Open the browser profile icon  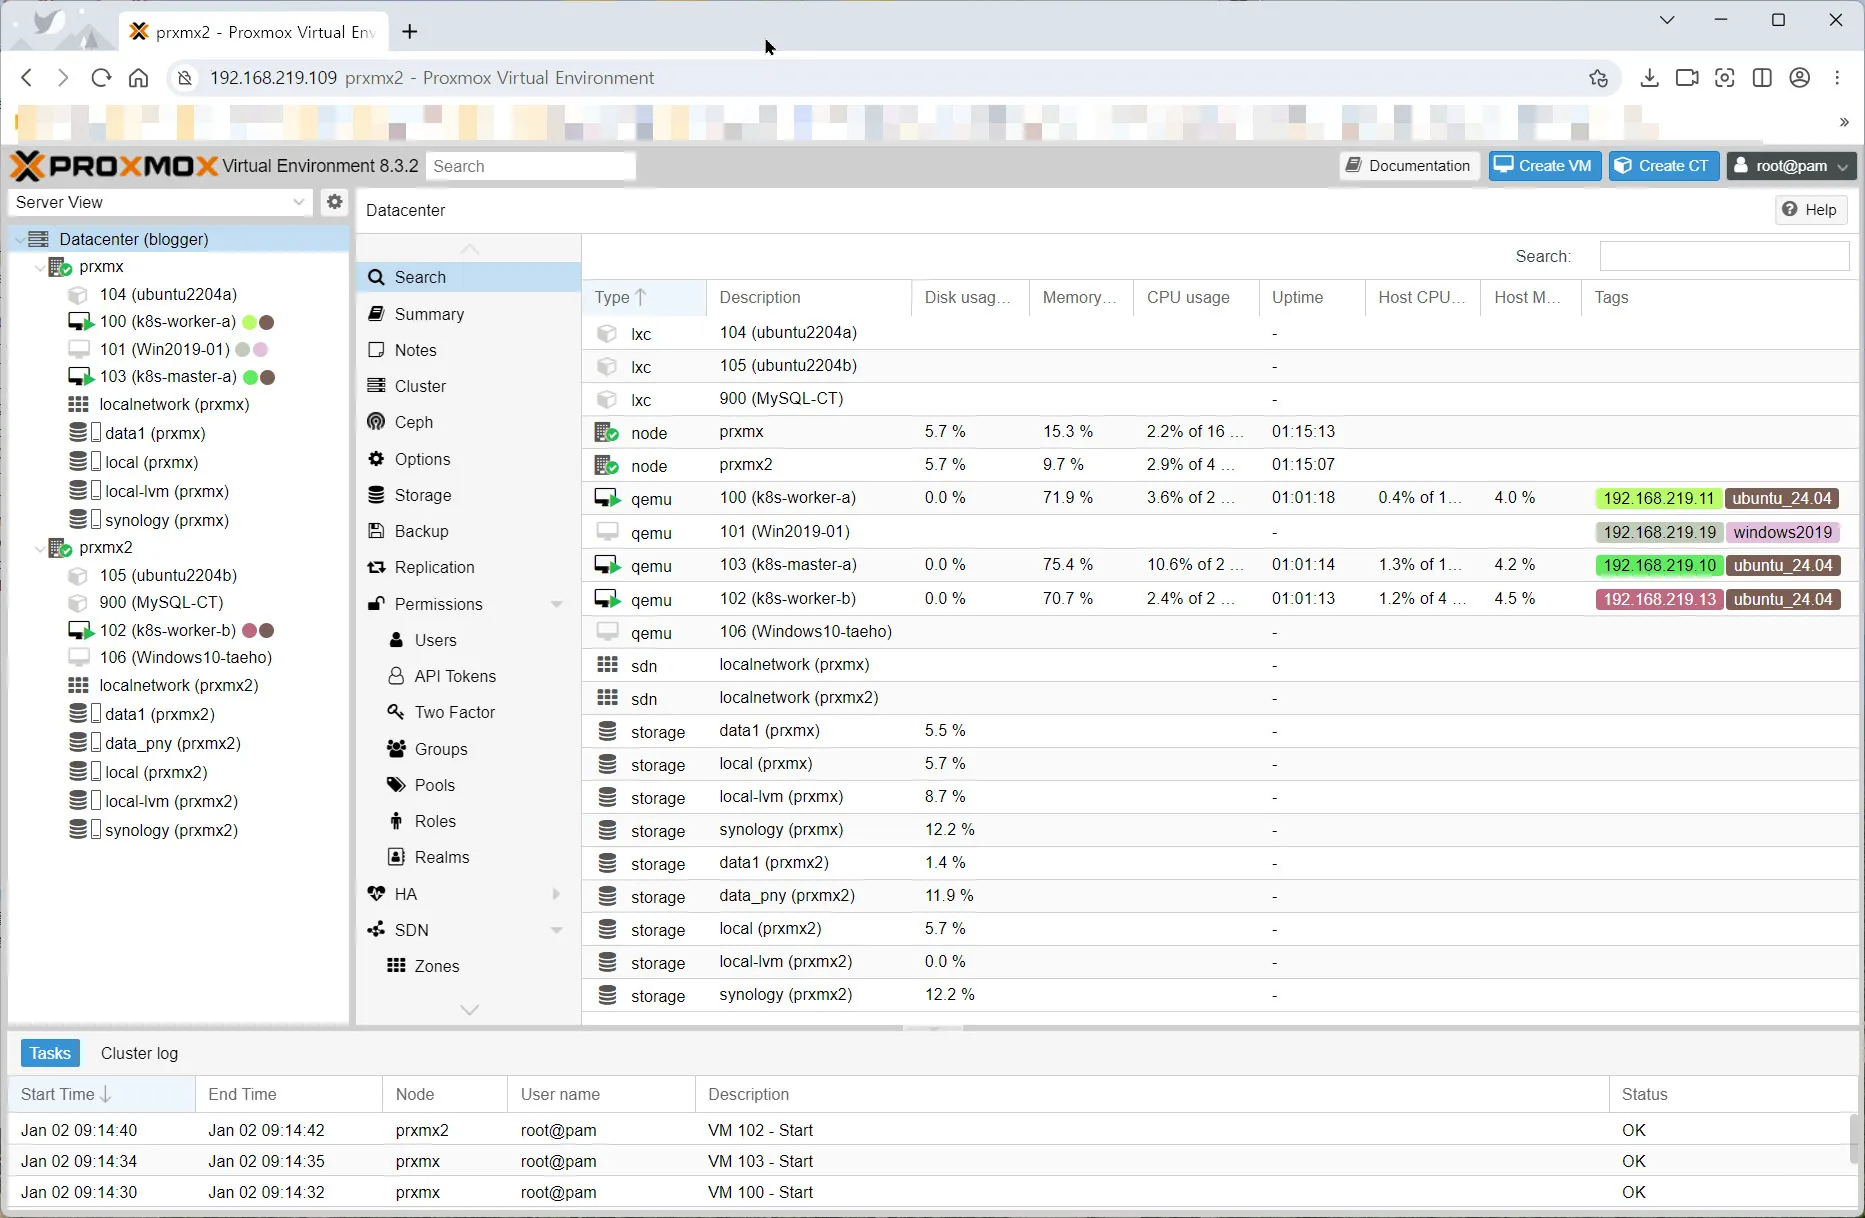pyautogui.click(x=1800, y=78)
